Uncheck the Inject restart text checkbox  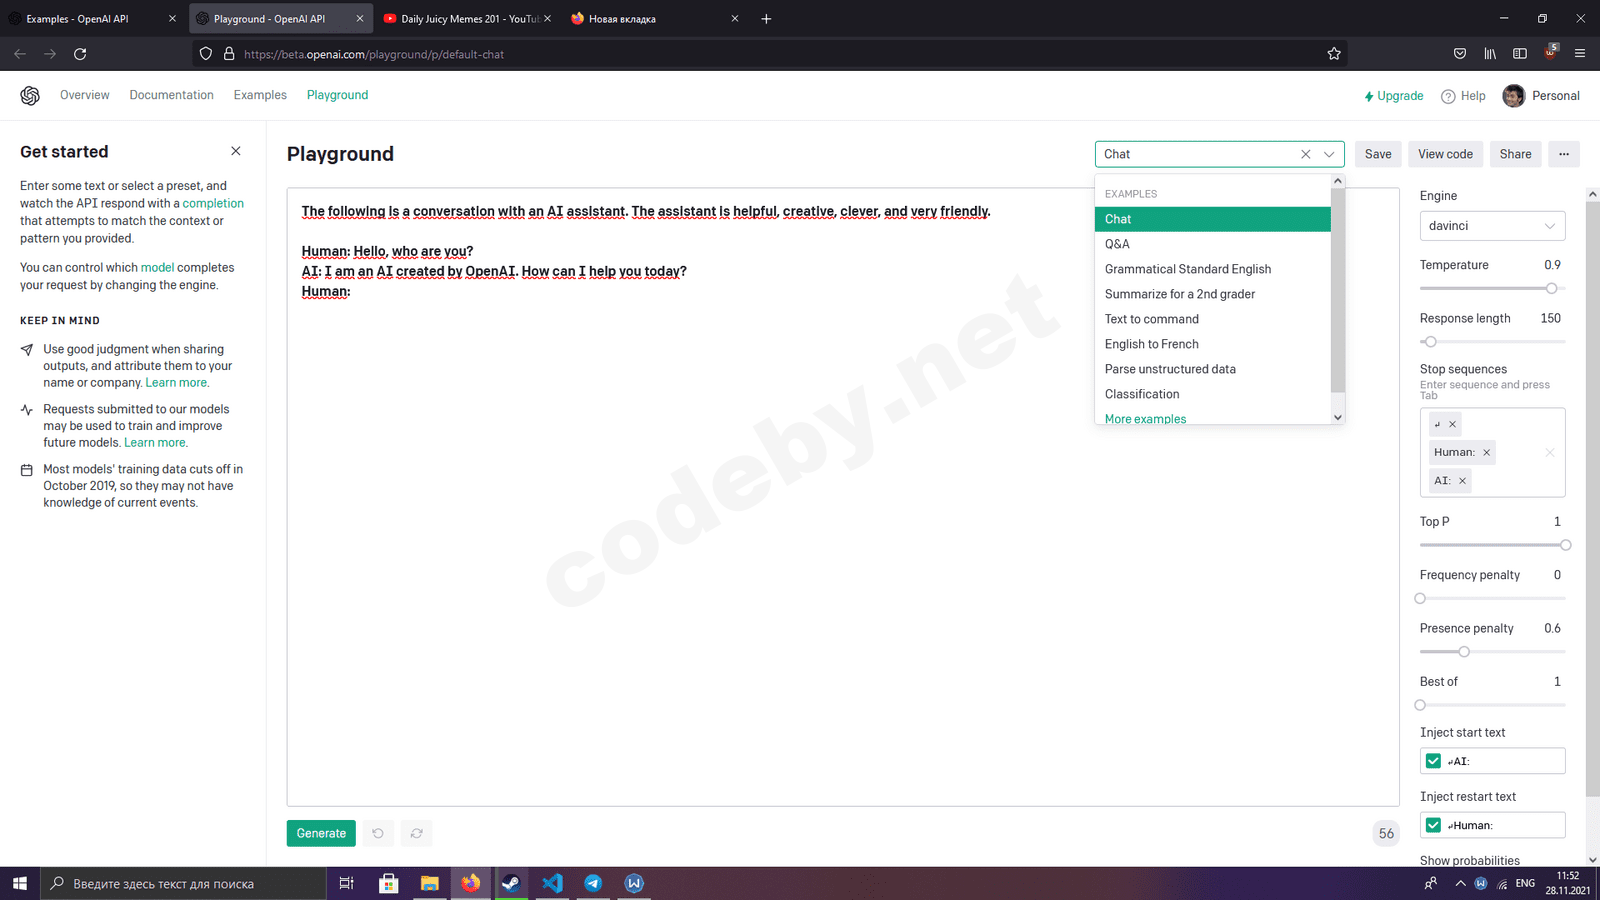coord(1434,825)
